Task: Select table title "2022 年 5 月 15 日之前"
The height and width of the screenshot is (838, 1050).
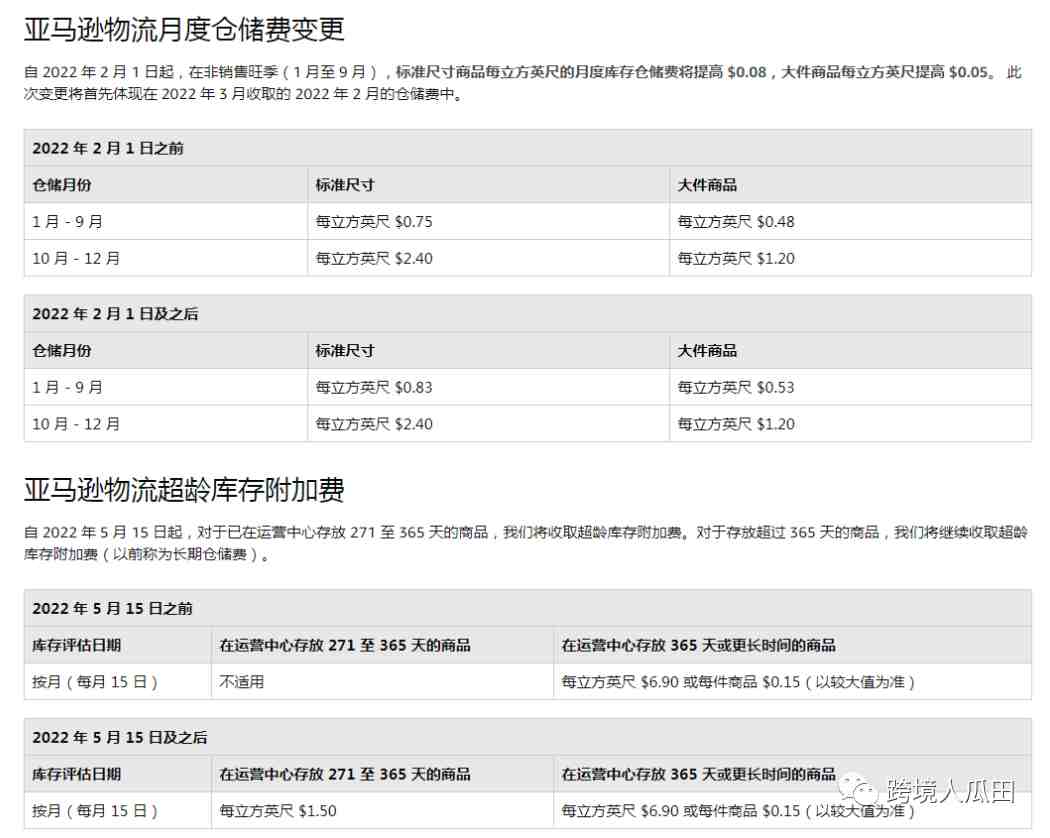Action: [x=112, y=608]
